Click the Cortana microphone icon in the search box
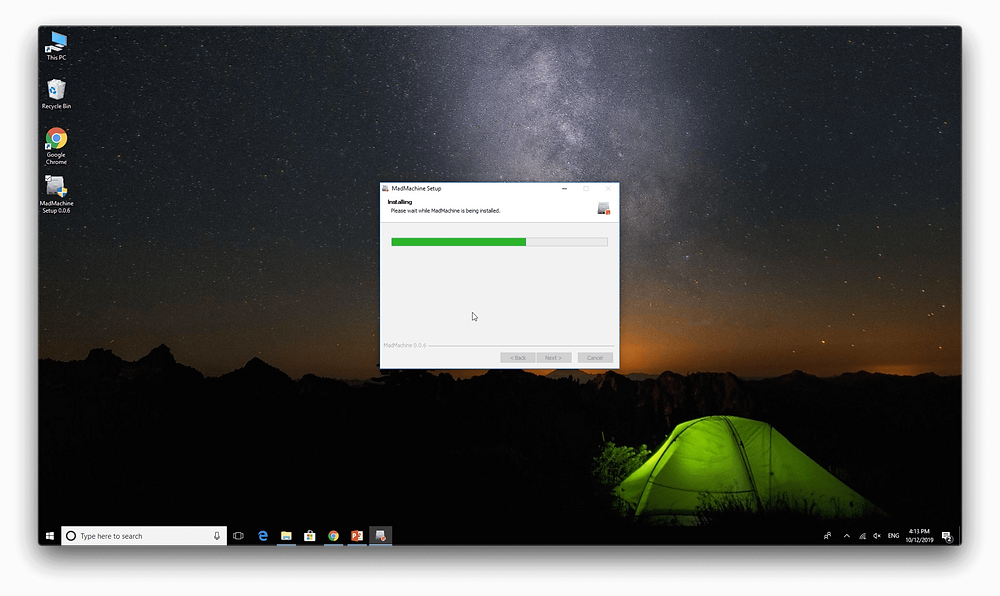This screenshot has width=1000, height=596. pyautogui.click(x=217, y=536)
